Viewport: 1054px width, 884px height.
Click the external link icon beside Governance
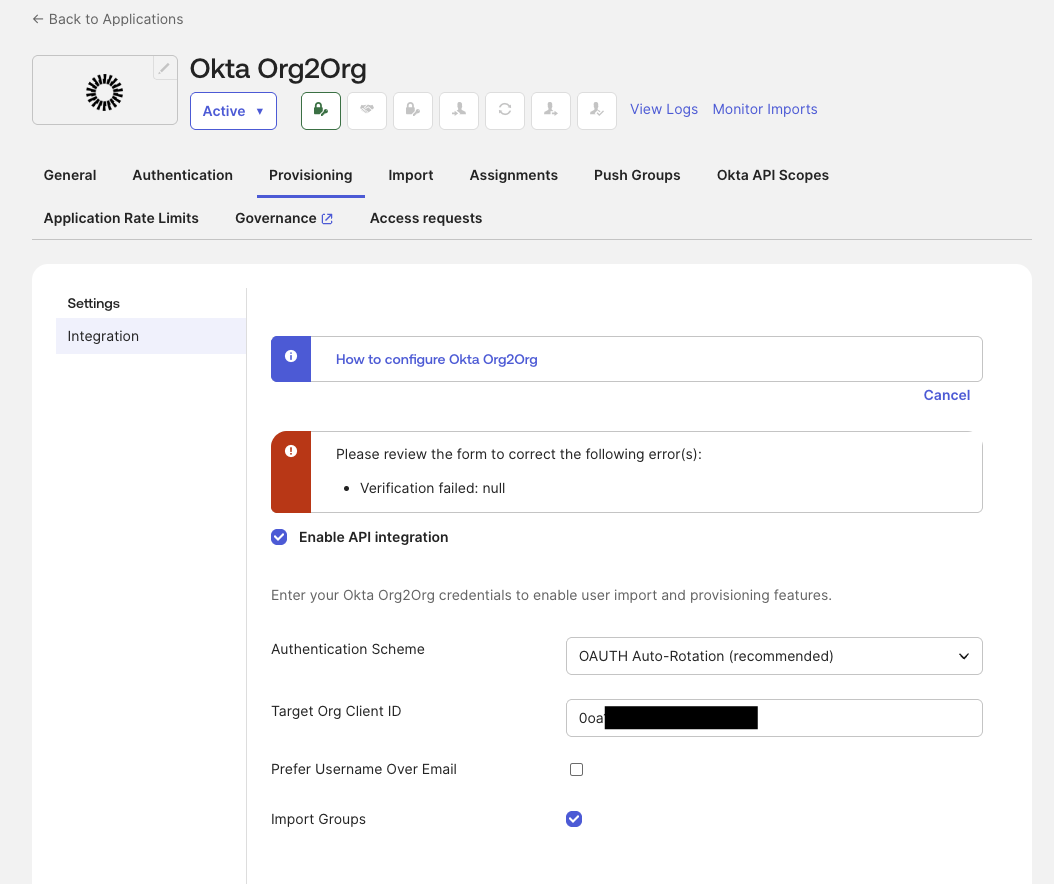327,218
